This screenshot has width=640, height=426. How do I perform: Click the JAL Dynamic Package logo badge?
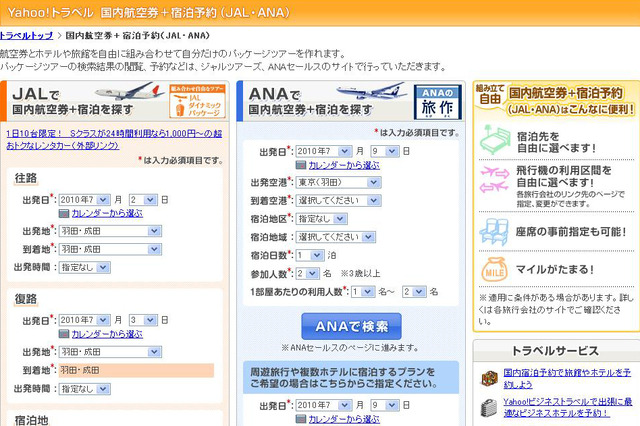[x=198, y=101]
